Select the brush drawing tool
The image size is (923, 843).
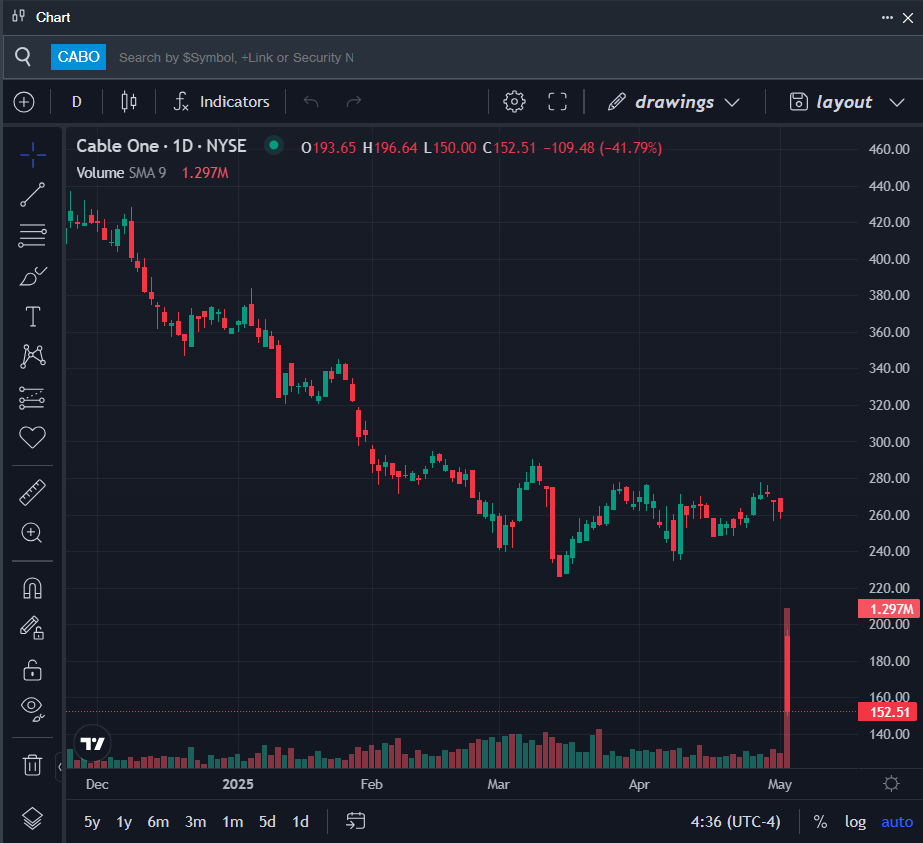coord(32,276)
